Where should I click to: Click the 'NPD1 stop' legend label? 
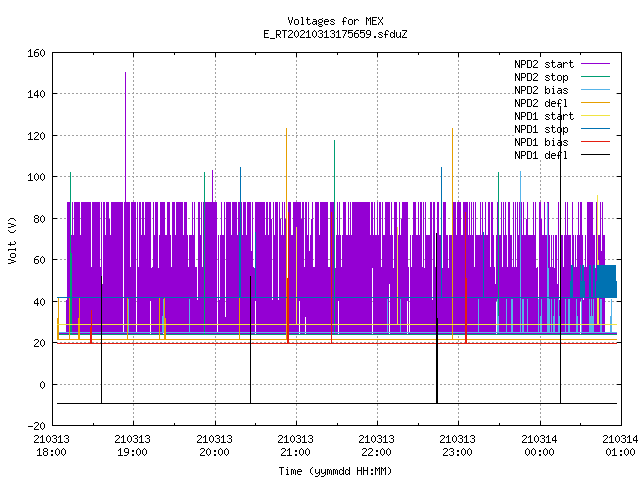pos(541,129)
